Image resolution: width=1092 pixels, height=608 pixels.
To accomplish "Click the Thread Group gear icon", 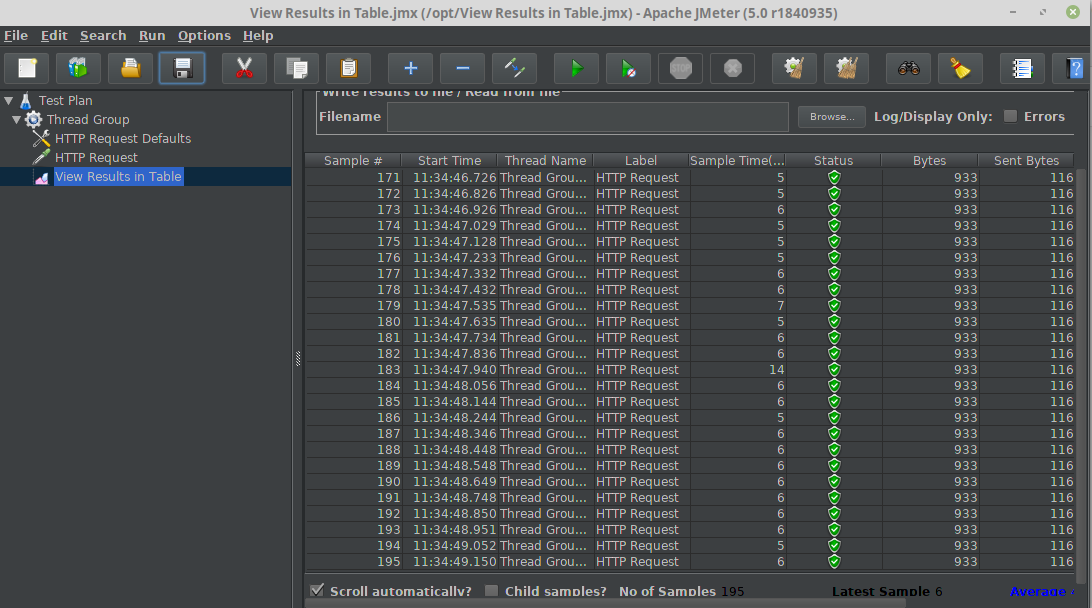I will [x=33, y=120].
